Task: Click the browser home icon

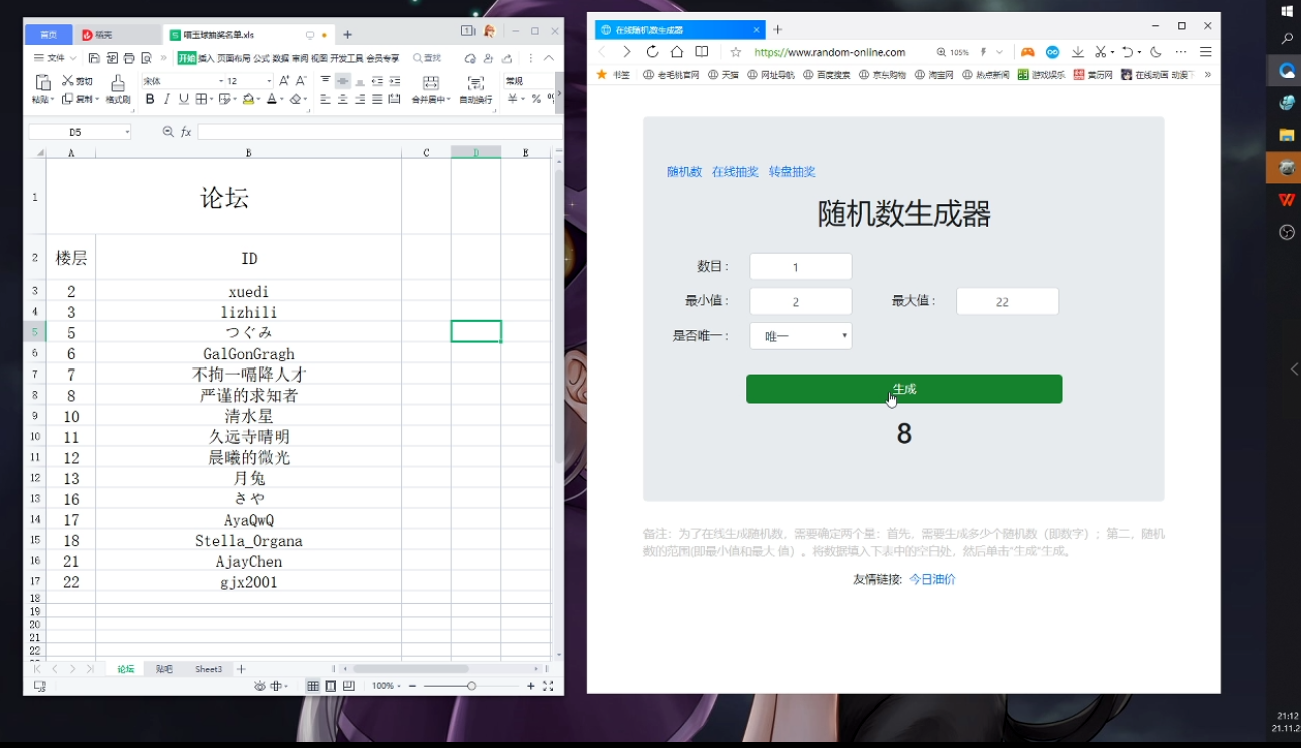Action: point(677,52)
